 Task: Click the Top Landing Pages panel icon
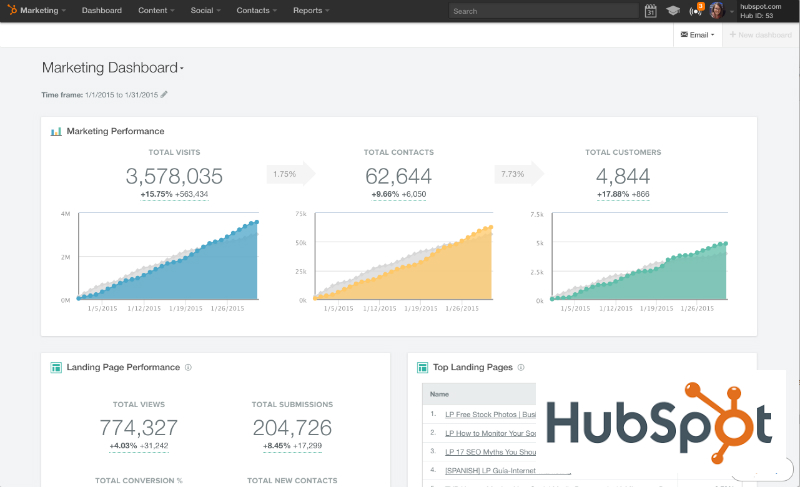point(423,367)
